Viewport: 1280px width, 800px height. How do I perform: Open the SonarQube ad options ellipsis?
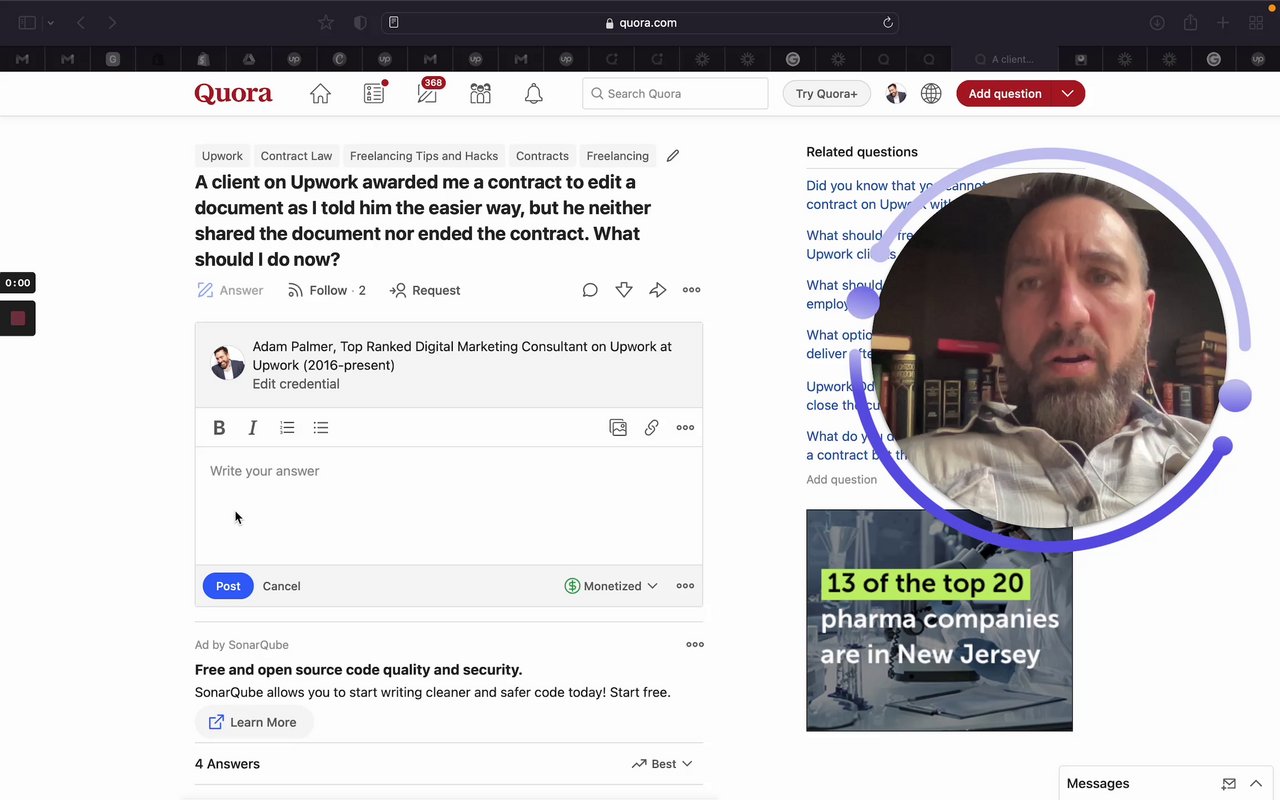695,645
